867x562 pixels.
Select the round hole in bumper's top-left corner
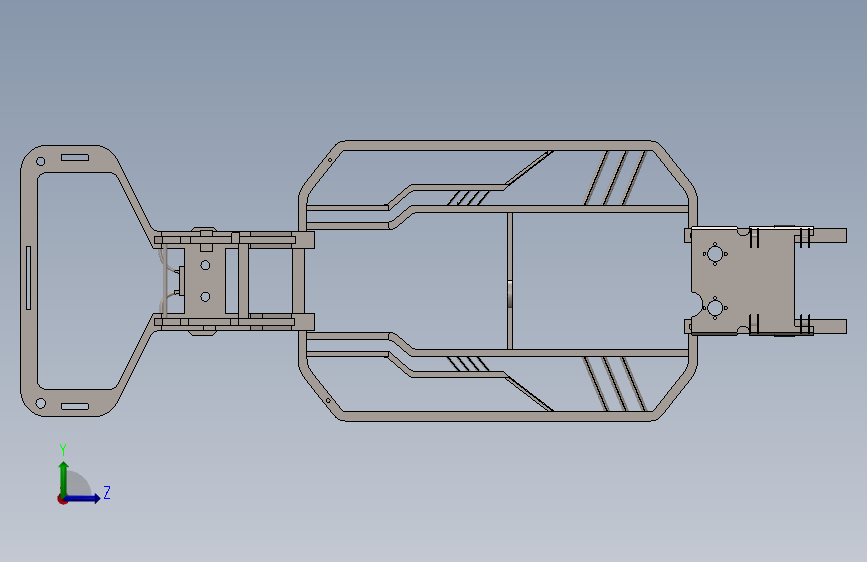click(x=40, y=162)
